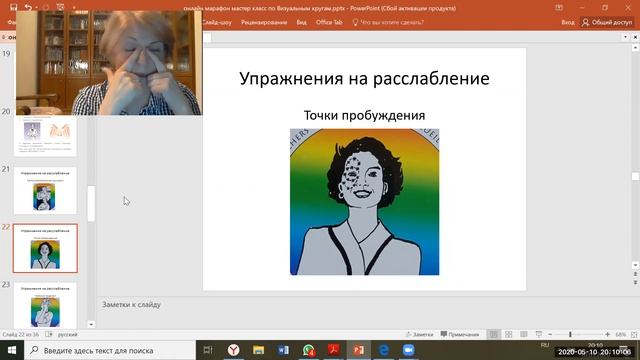Screen dimensions: 640x360
Task: Click the 'Что вы хотите сделать?' search box
Action: pyautogui.click(x=392, y=22)
